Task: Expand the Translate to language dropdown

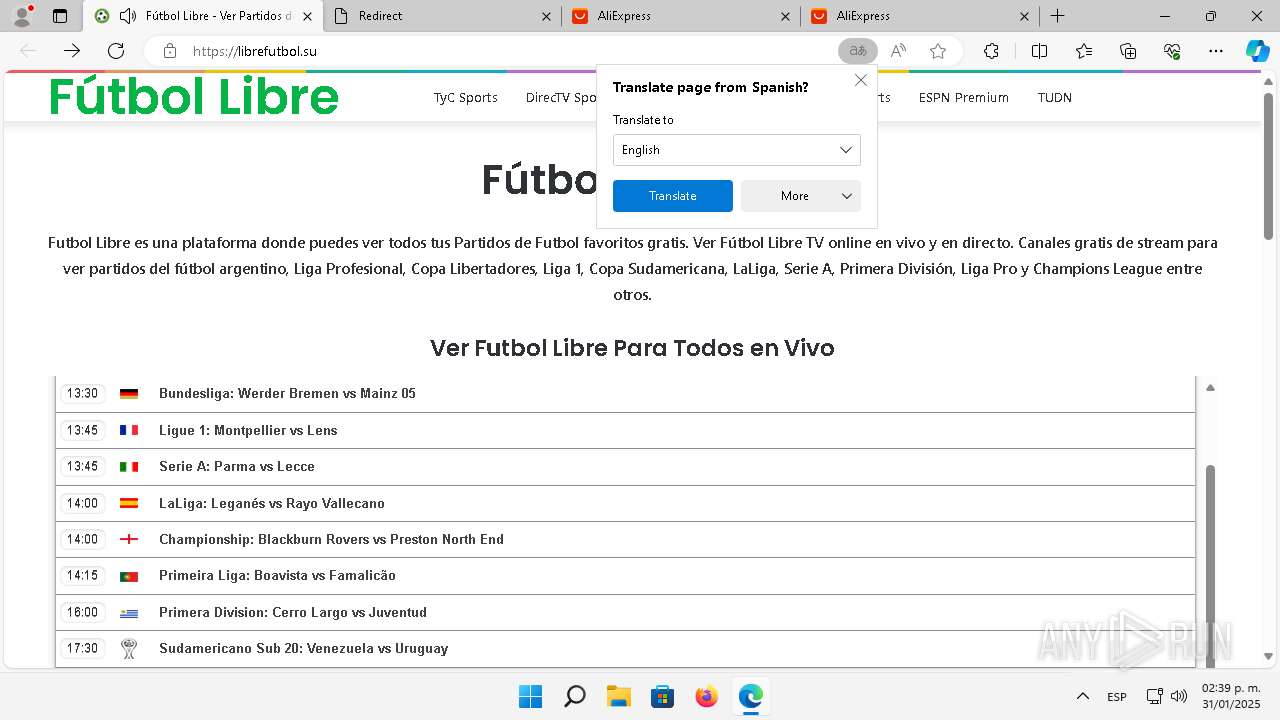Action: point(737,150)
